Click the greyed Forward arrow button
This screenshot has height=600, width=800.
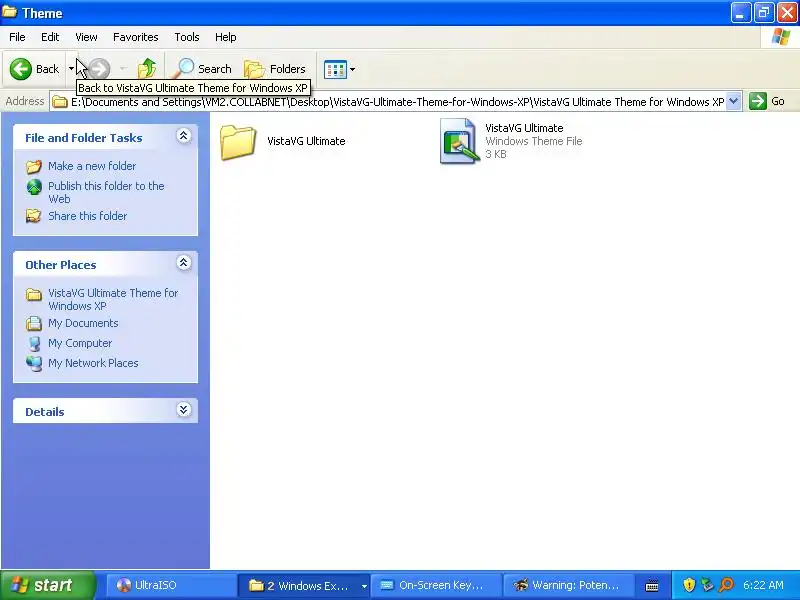click(100, 69)
